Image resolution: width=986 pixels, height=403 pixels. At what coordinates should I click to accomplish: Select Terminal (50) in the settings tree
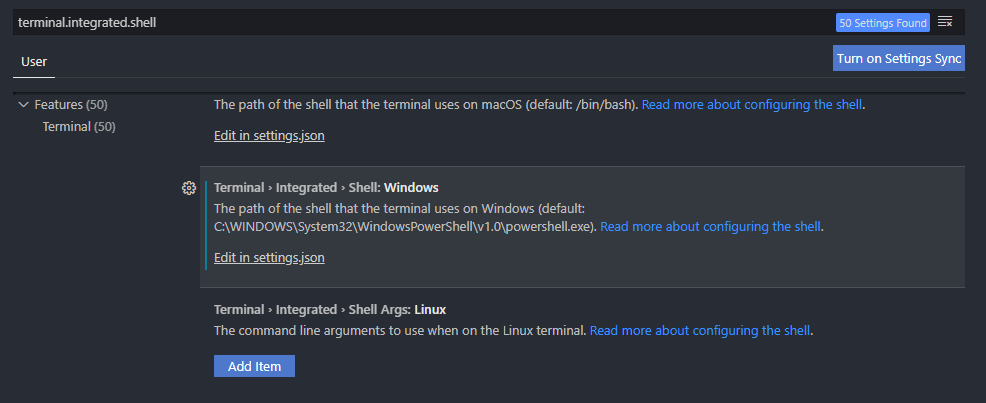click(x=79, y=126)
